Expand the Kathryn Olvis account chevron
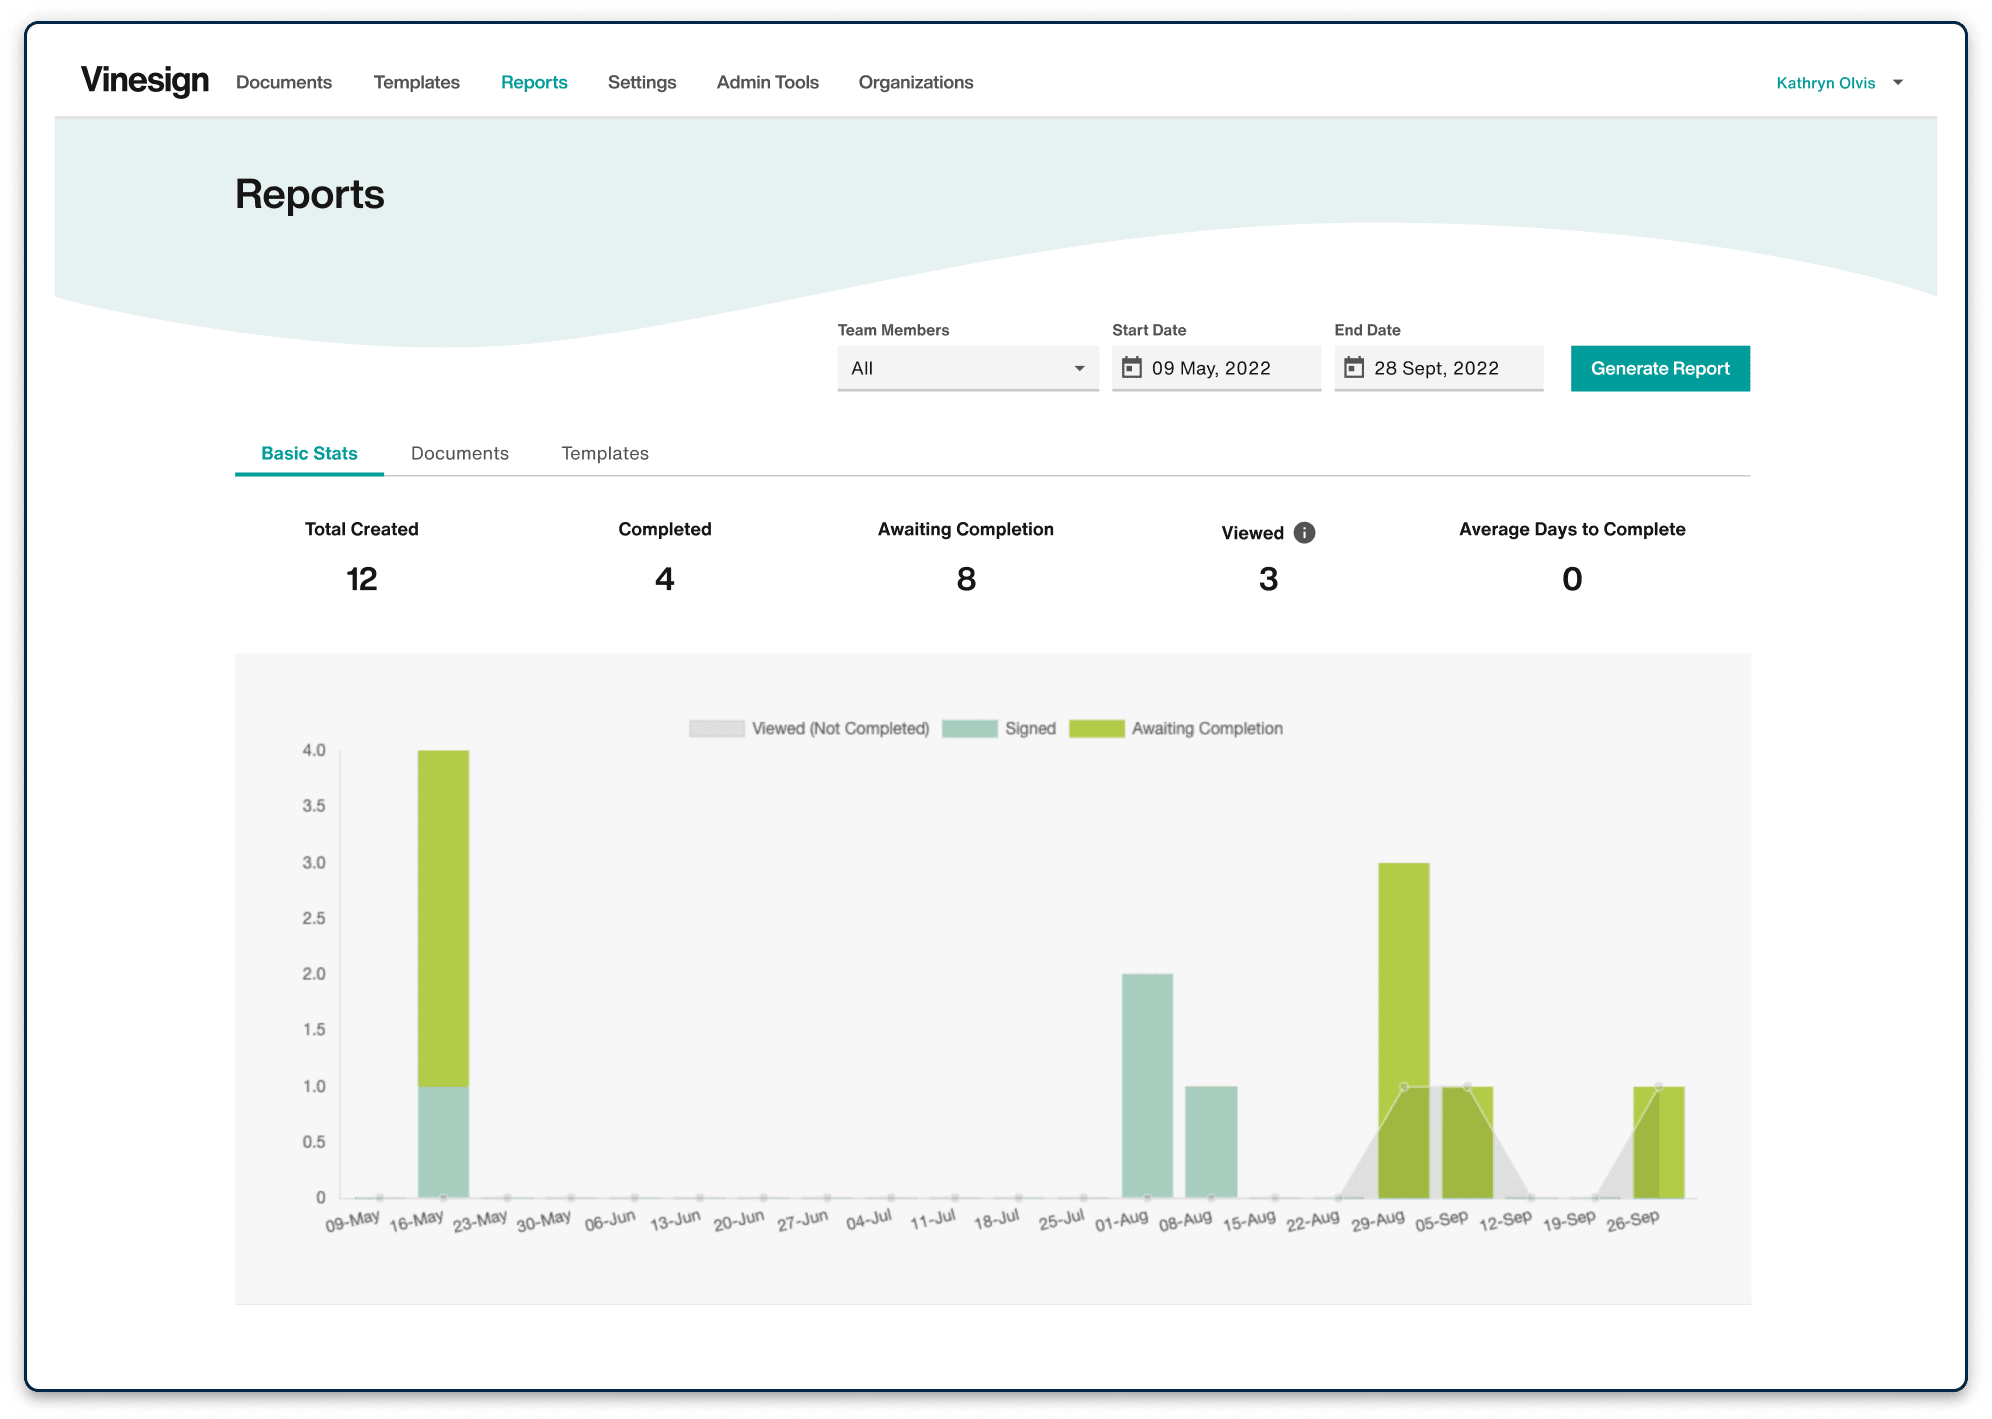 [x=1898, y=83]
